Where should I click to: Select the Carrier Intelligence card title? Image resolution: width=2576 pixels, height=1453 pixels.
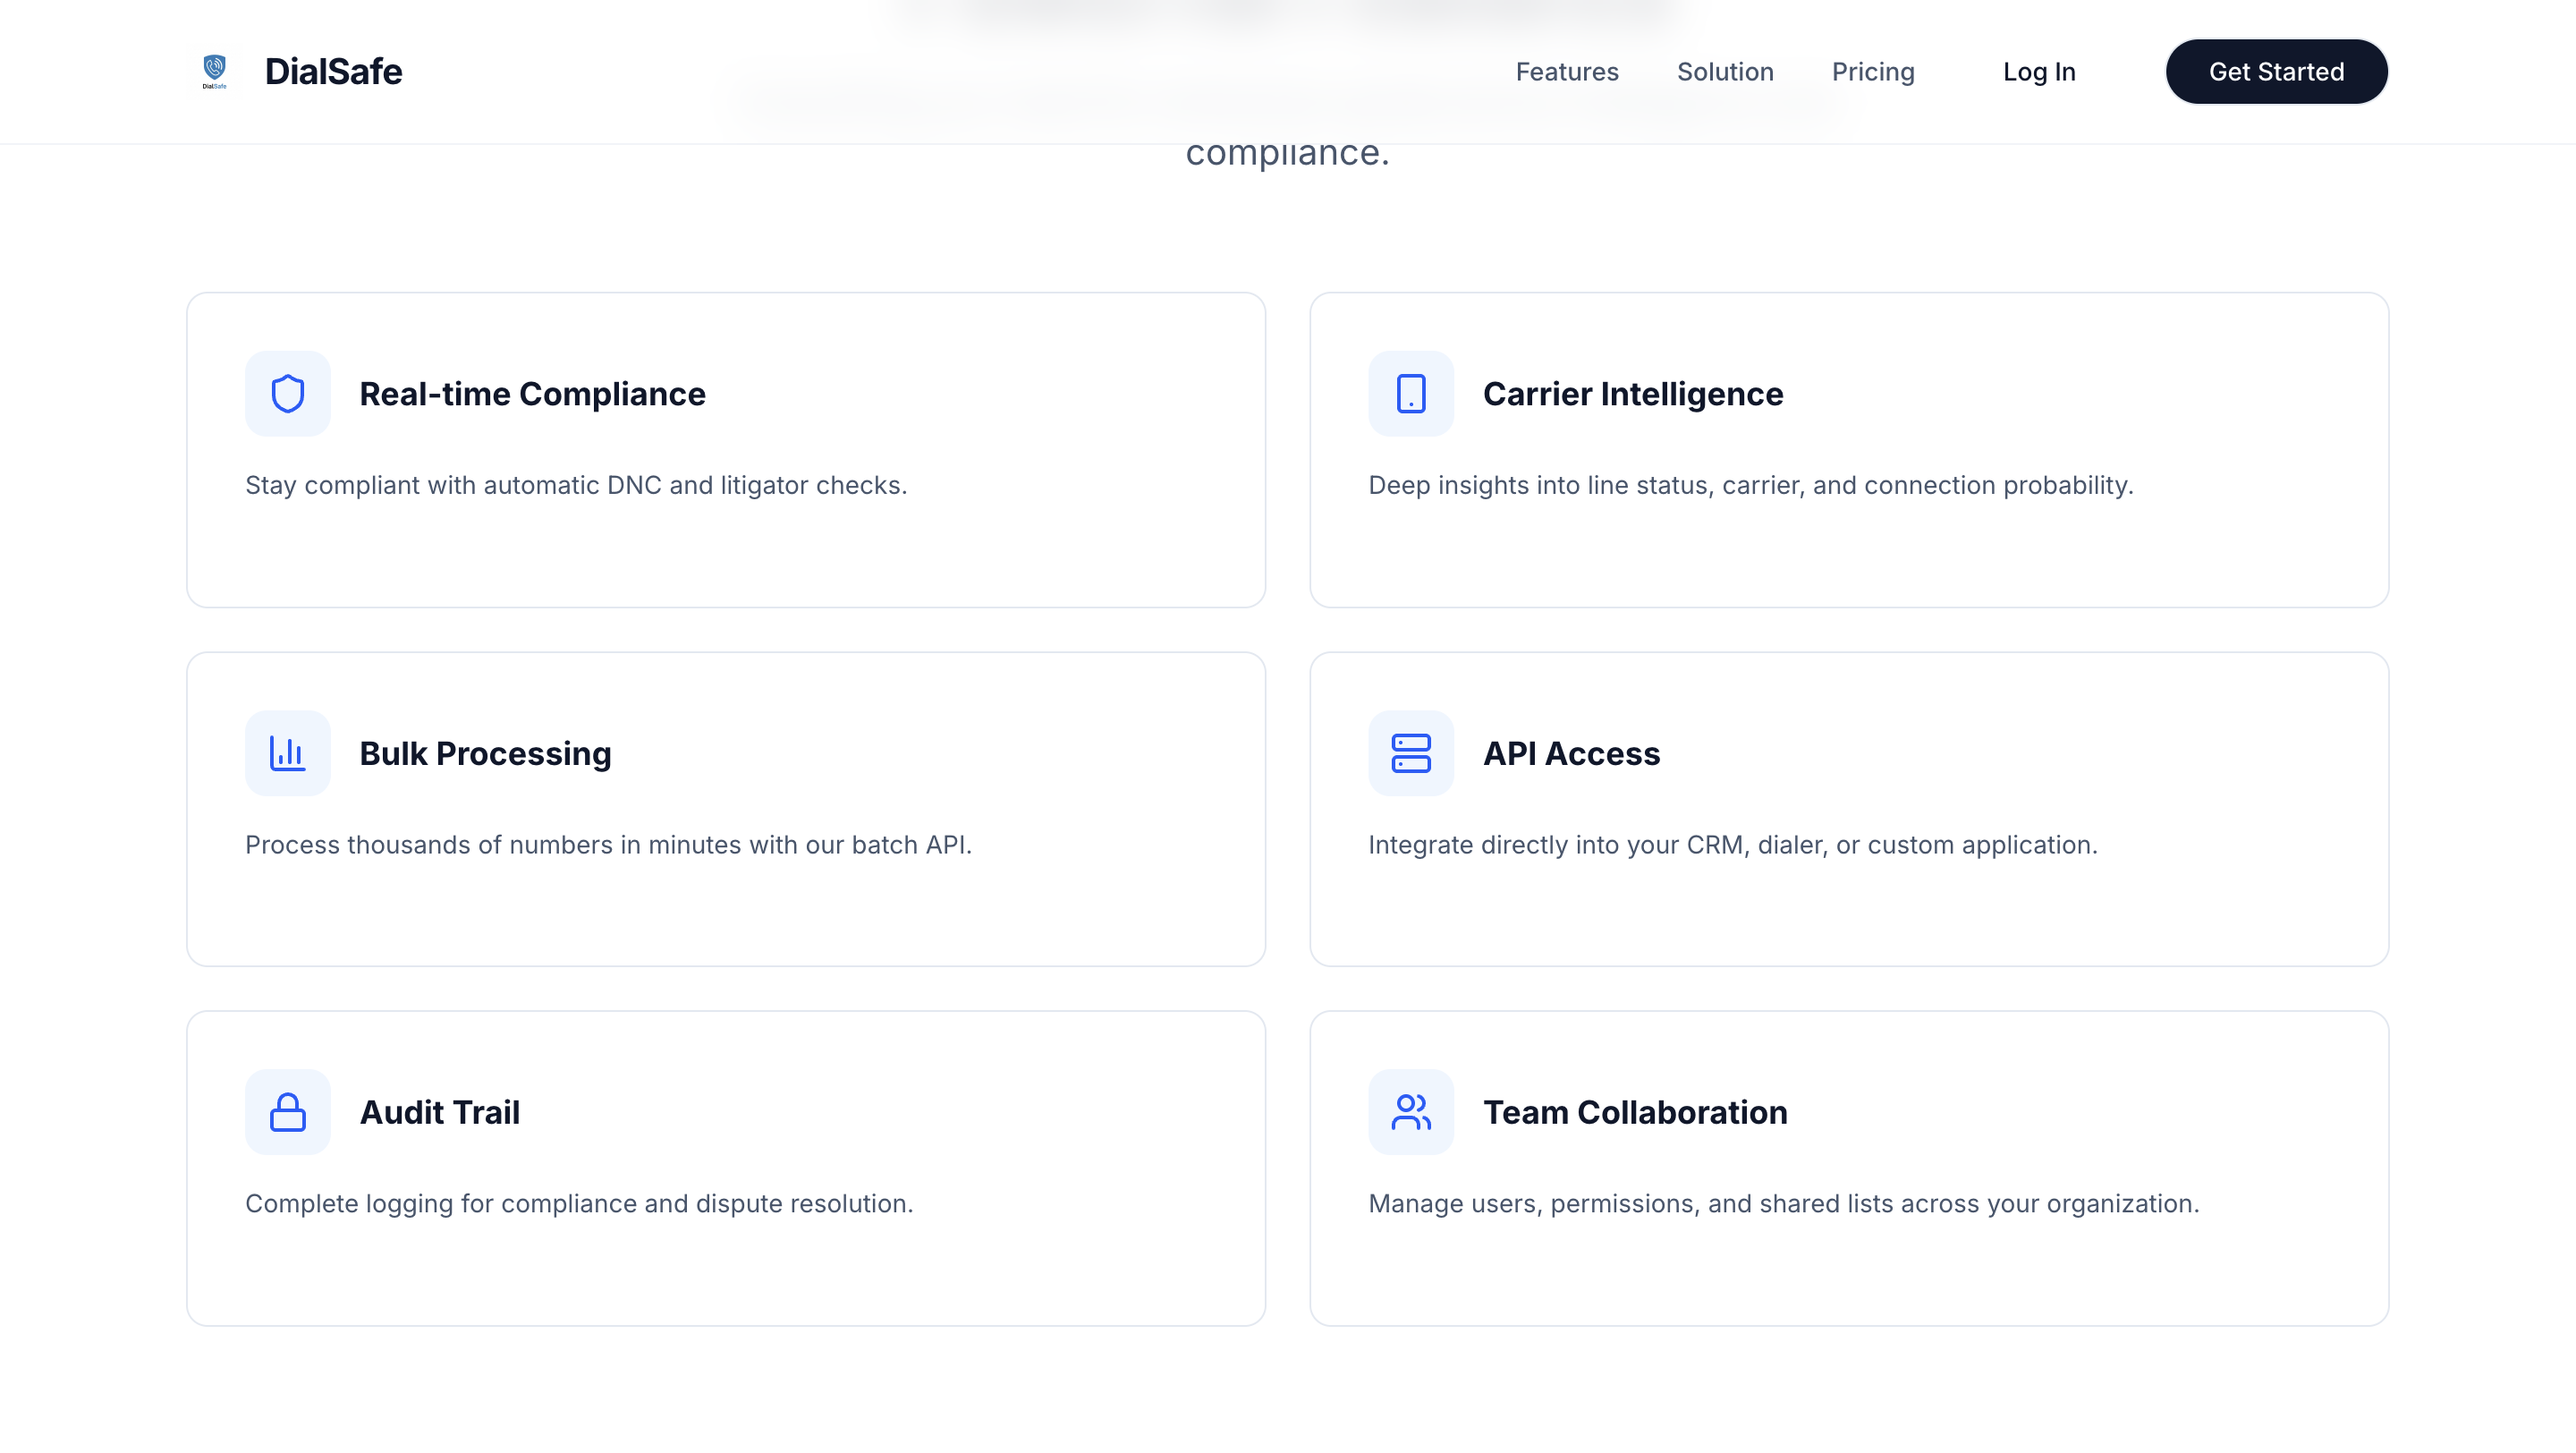click(1632, 394)
